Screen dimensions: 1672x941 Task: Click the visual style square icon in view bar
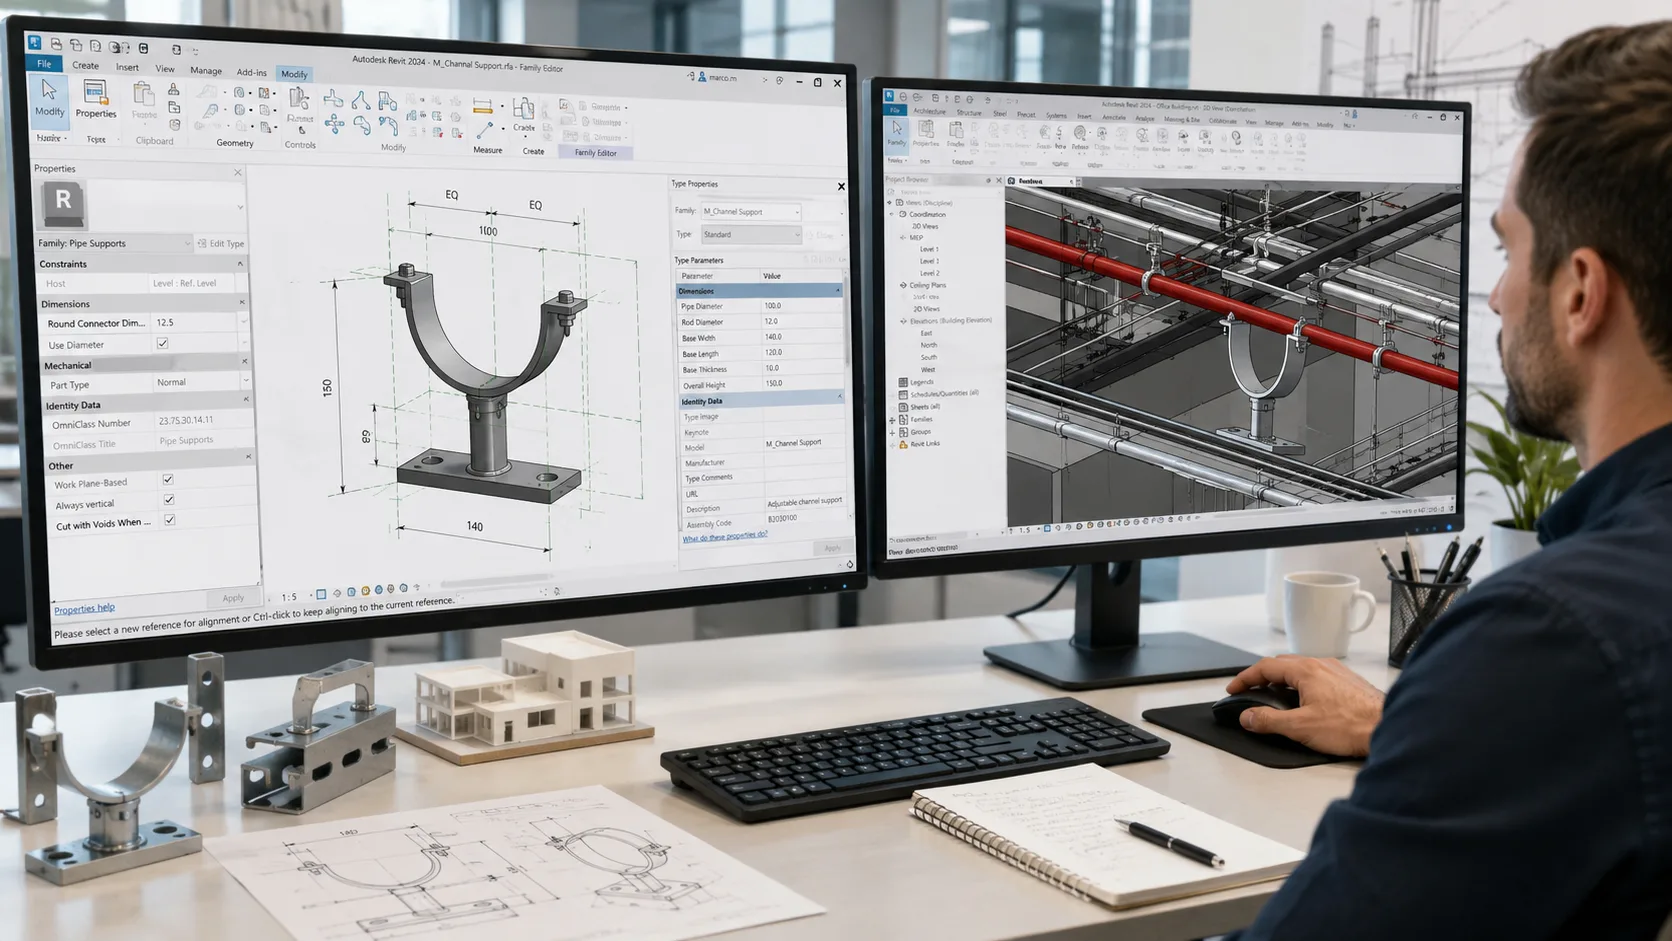click(x=321, y=594)
